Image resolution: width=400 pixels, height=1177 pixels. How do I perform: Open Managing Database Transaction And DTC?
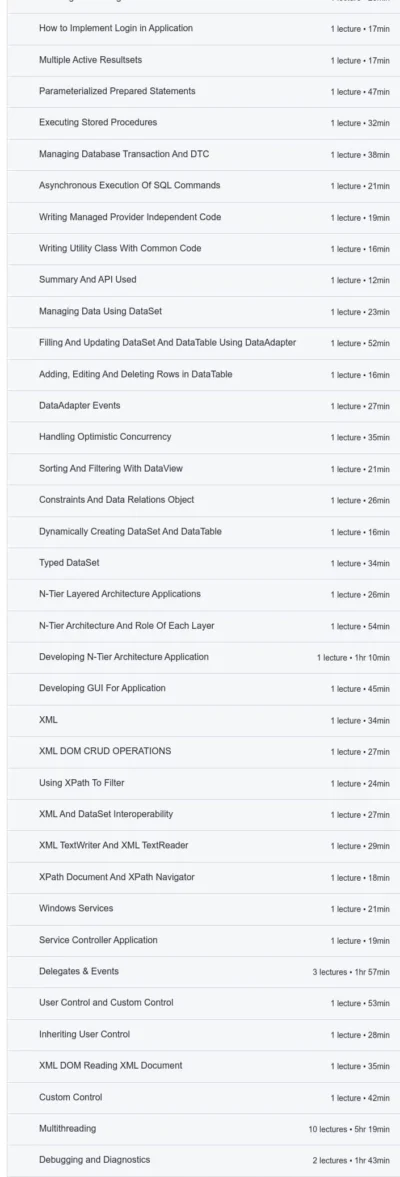203,154
